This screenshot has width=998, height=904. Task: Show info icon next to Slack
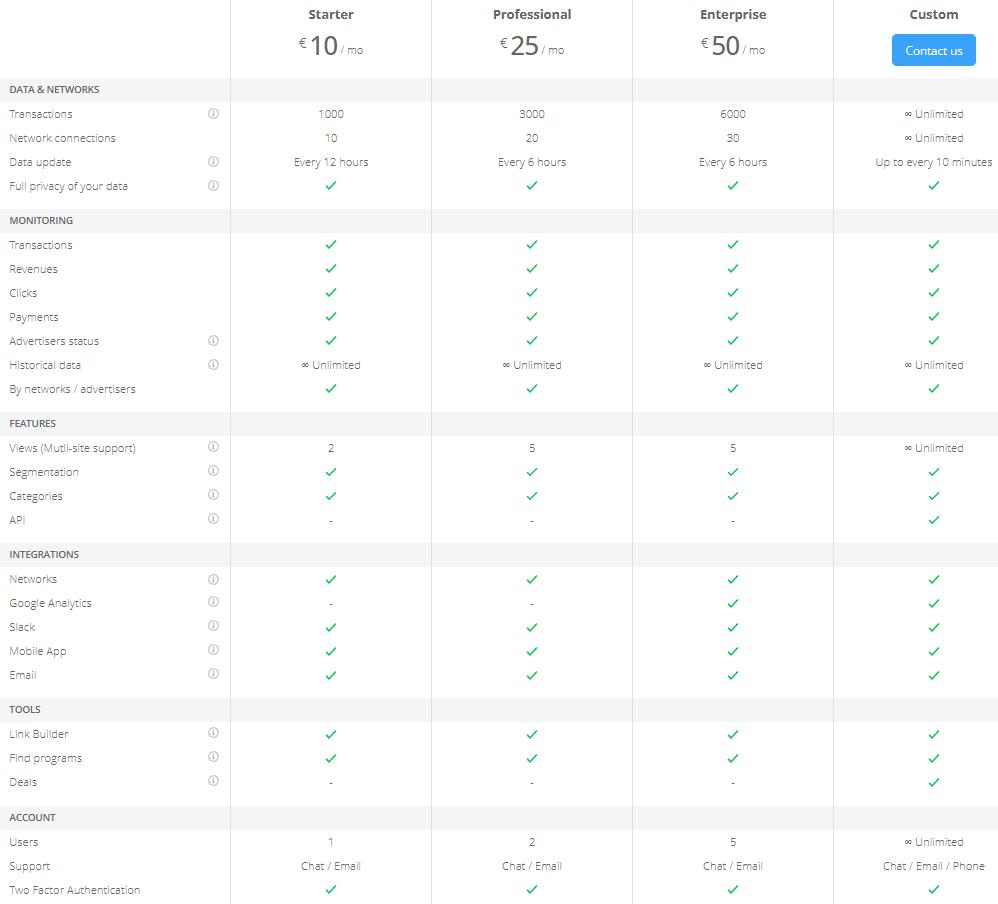coord(214,626)
